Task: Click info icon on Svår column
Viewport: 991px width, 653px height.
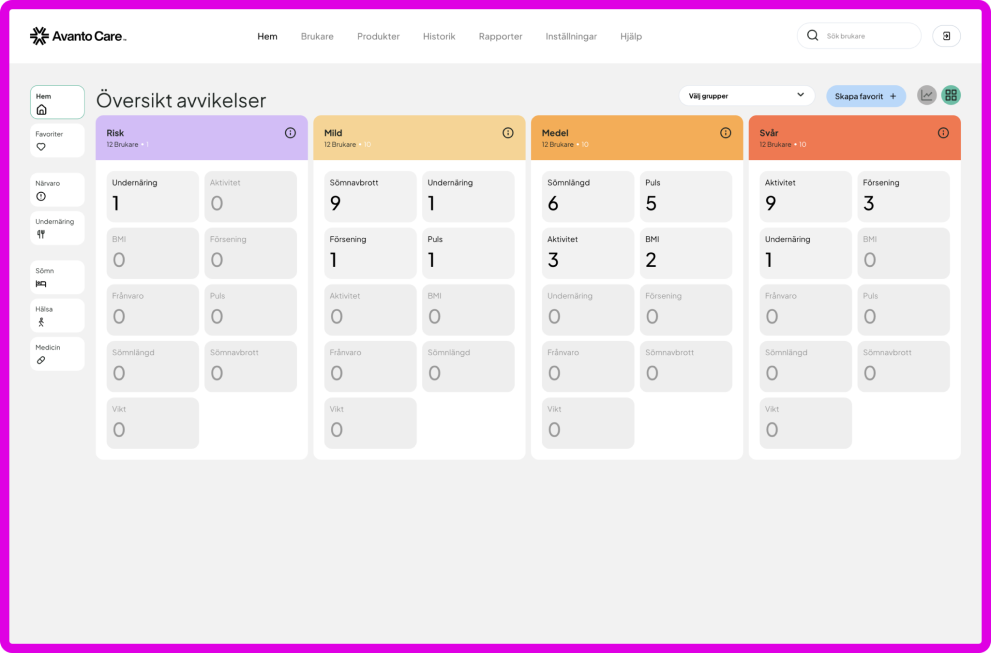Action: click(943, 133)
